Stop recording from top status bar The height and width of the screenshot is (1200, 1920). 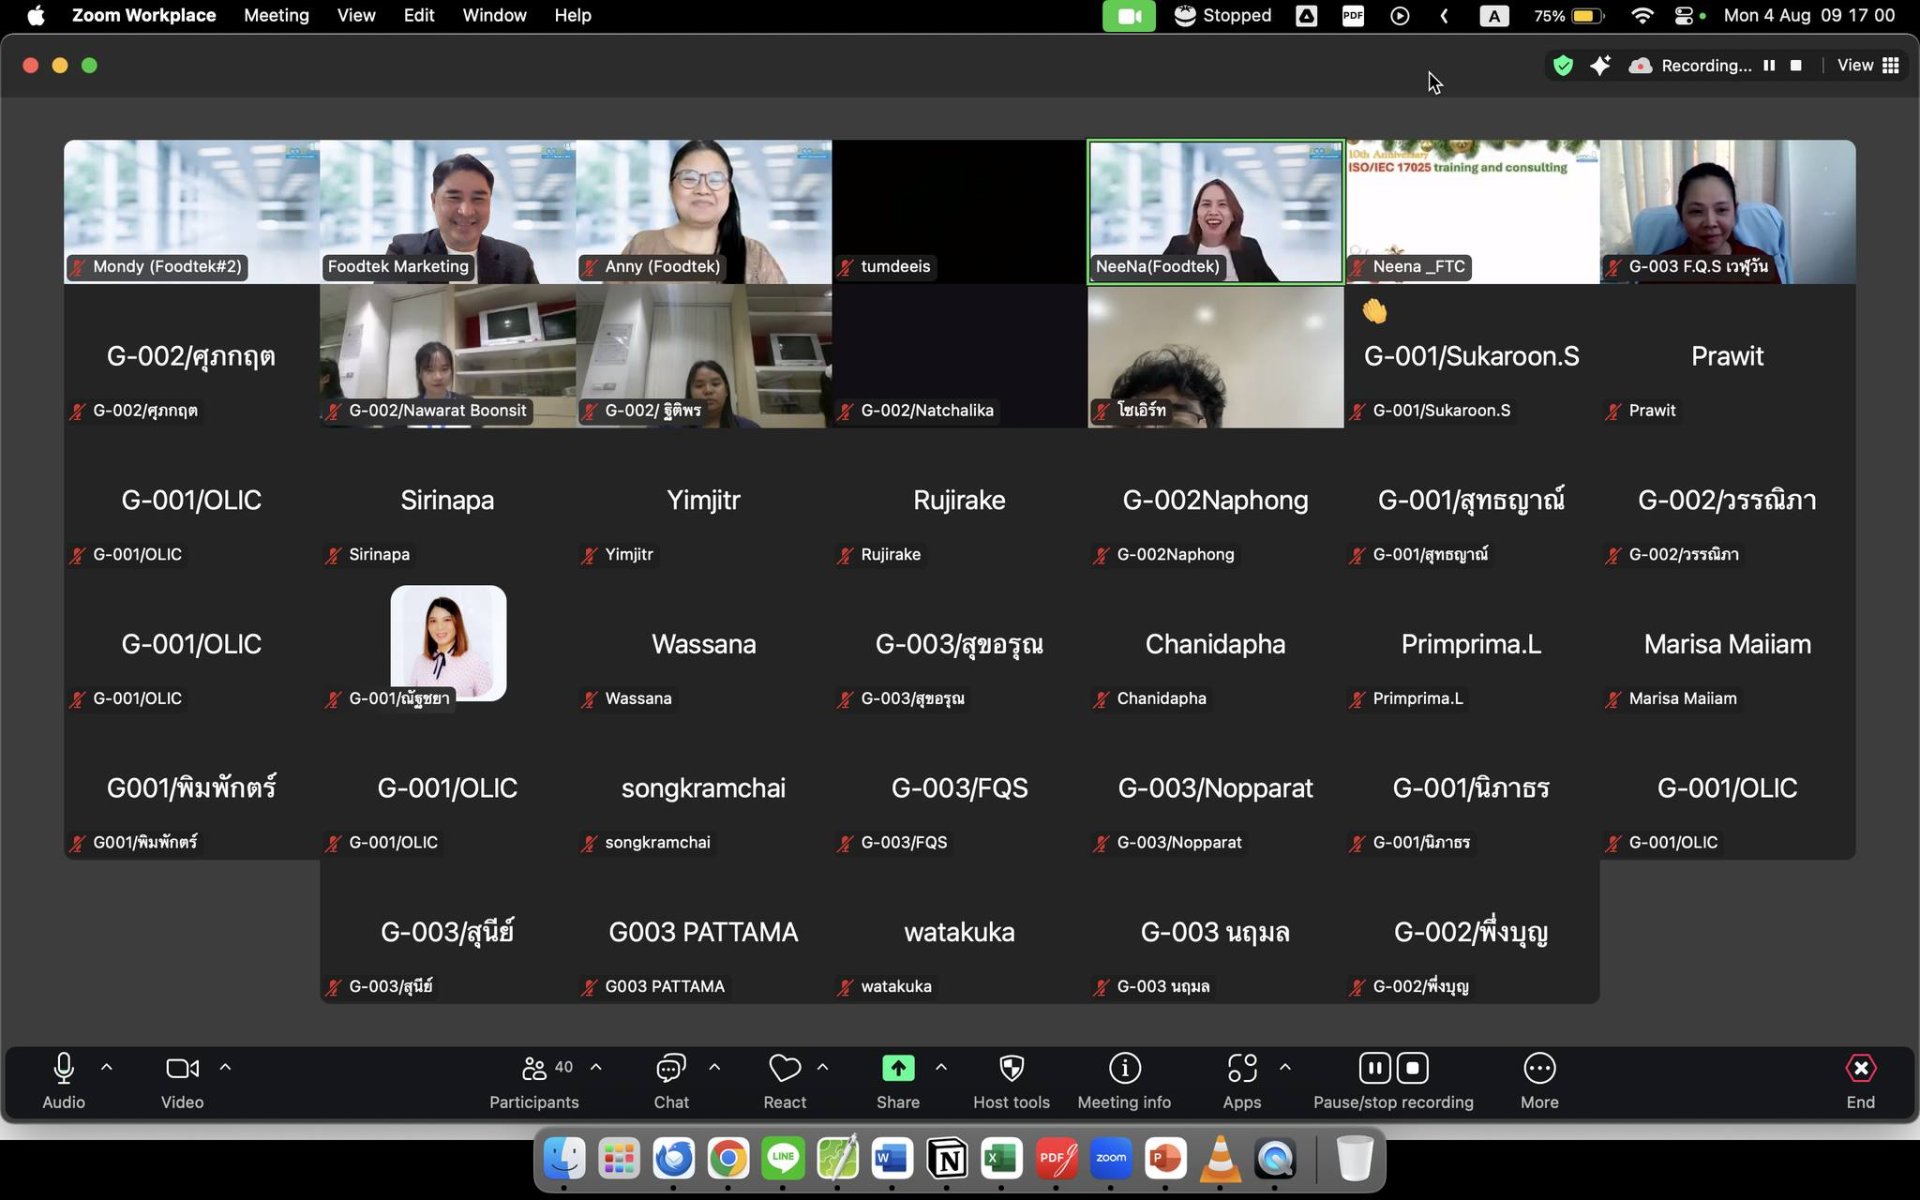tap(1796, 65)
